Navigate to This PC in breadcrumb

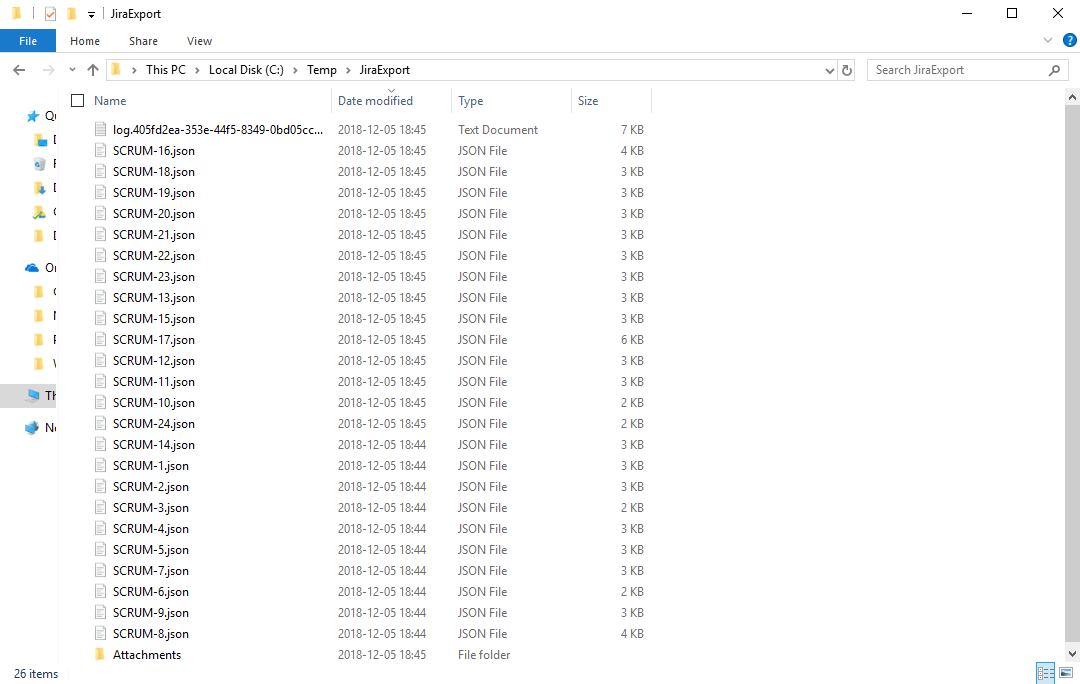(x=165, y=70)
